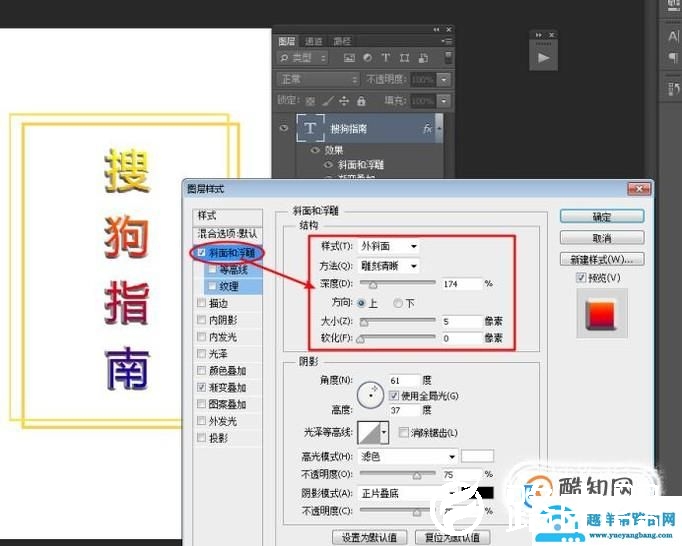Collapse the Layers panel with double-arrow icon
The image size is (682, 546).
click(x=436, y=30)
